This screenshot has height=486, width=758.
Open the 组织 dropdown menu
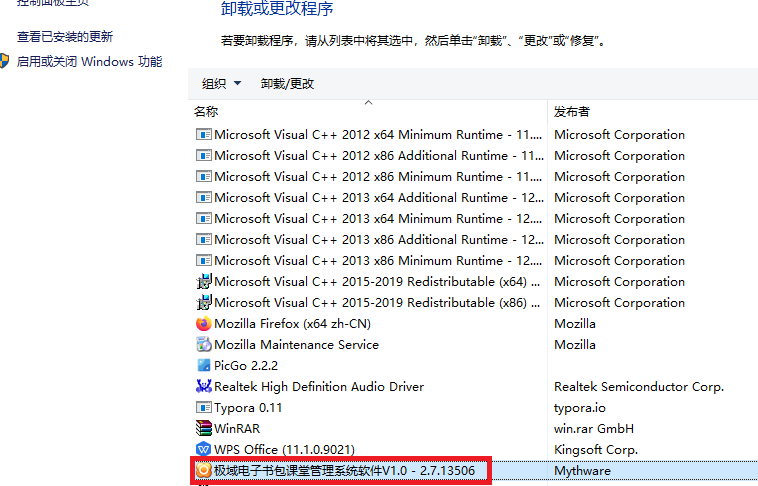pos(221,84)
